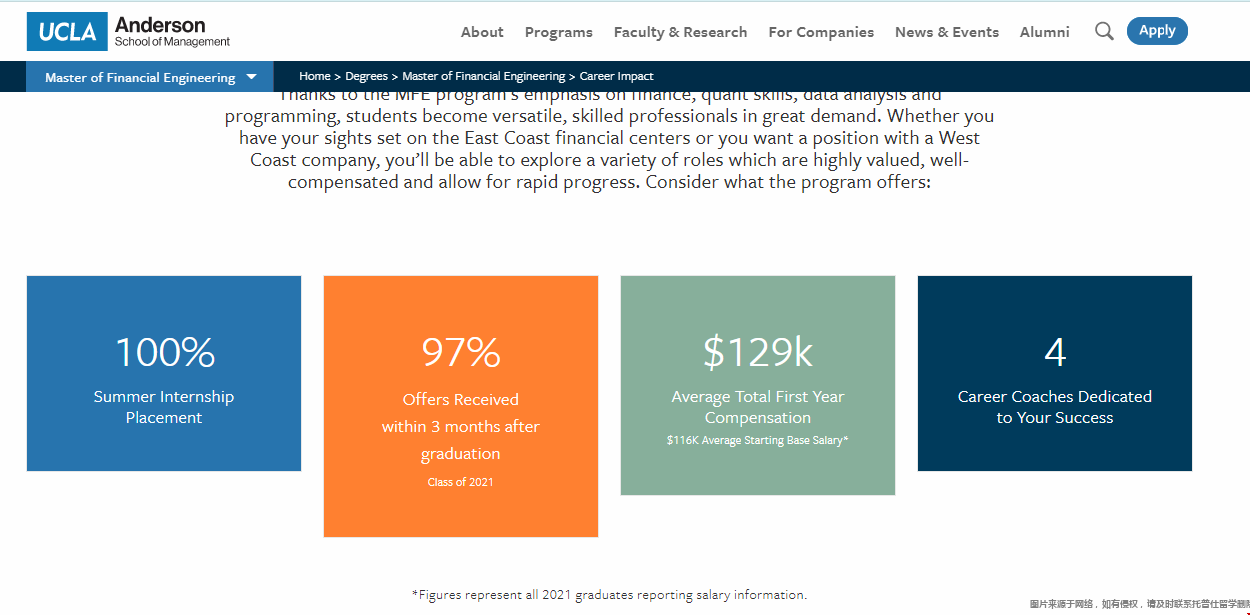Open News & Events menu
Screen dimensions: 1250x615
pos(947,32)
